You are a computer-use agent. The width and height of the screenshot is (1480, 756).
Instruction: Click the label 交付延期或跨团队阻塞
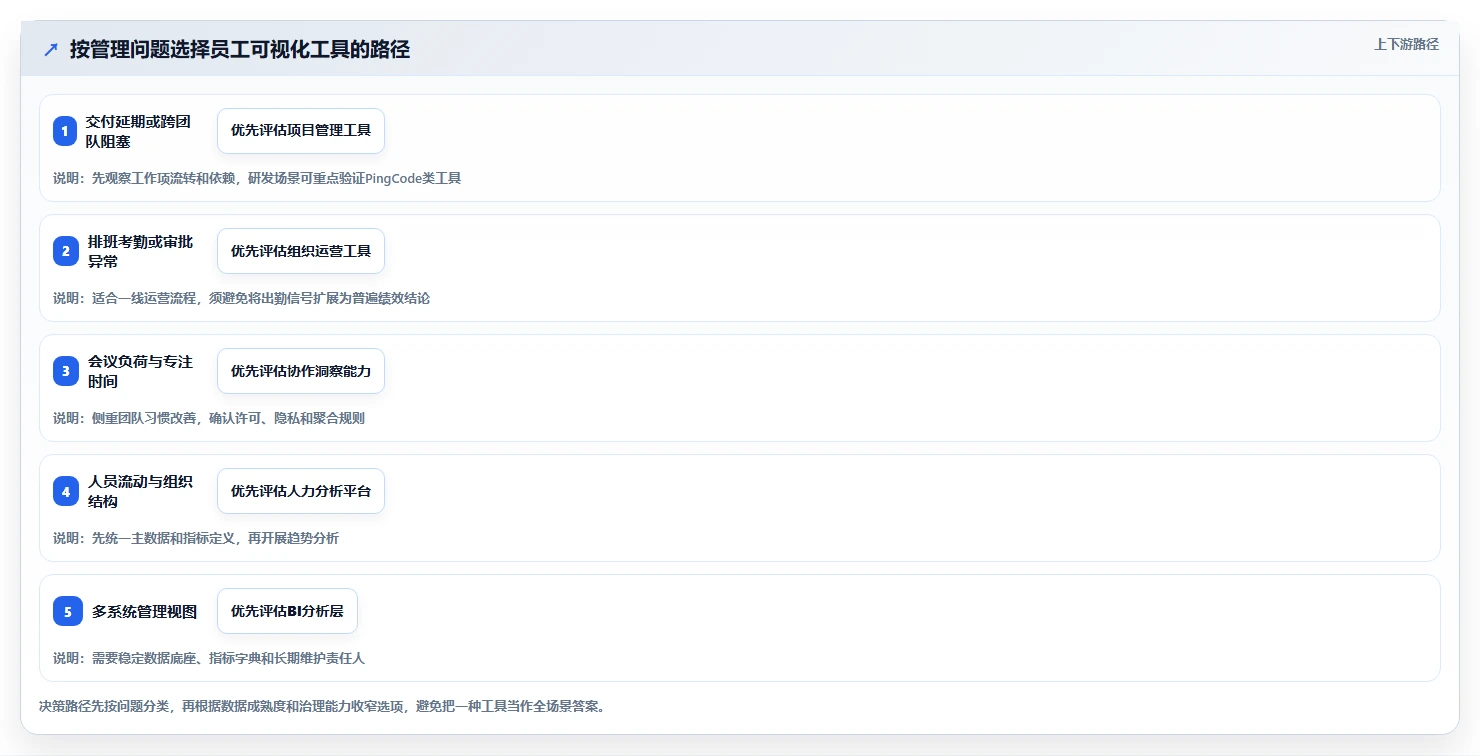pos(139,131)
